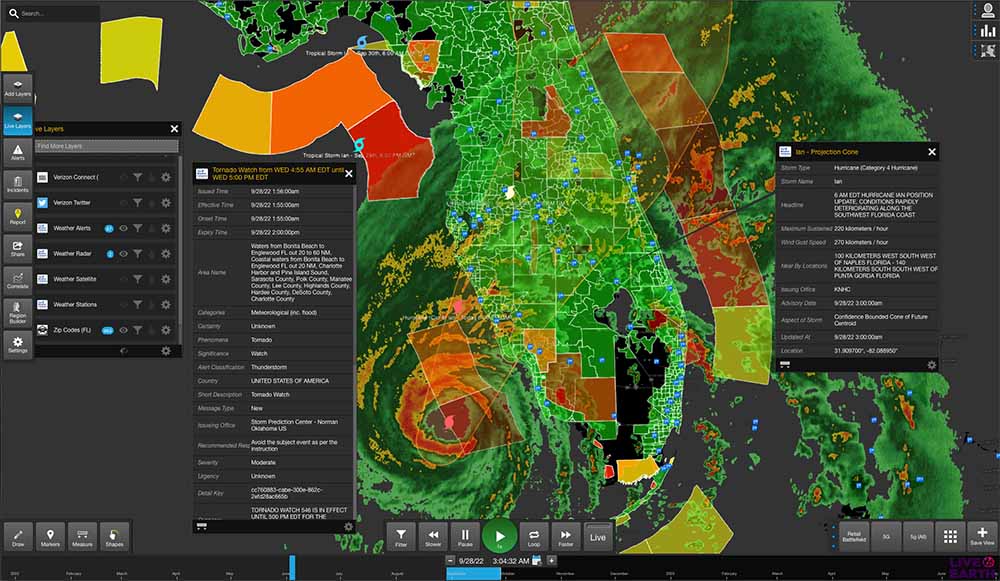Select the 5g (All) saved view
Image resolution: width=1000 pixels, height=581 pixels.
click(918, 537)
